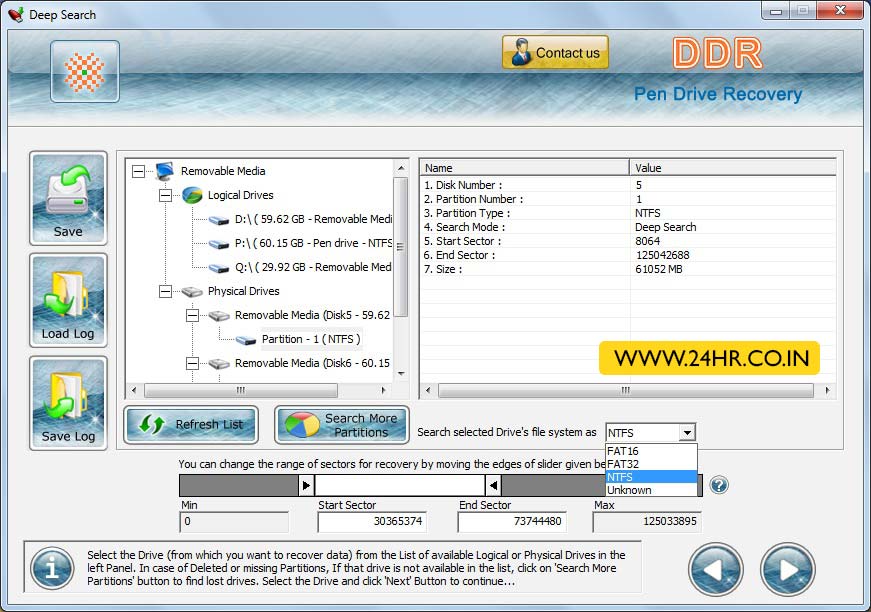Click the 'Deep Search' value cell
The image size is (871, 612).
[x=665, y=227]
